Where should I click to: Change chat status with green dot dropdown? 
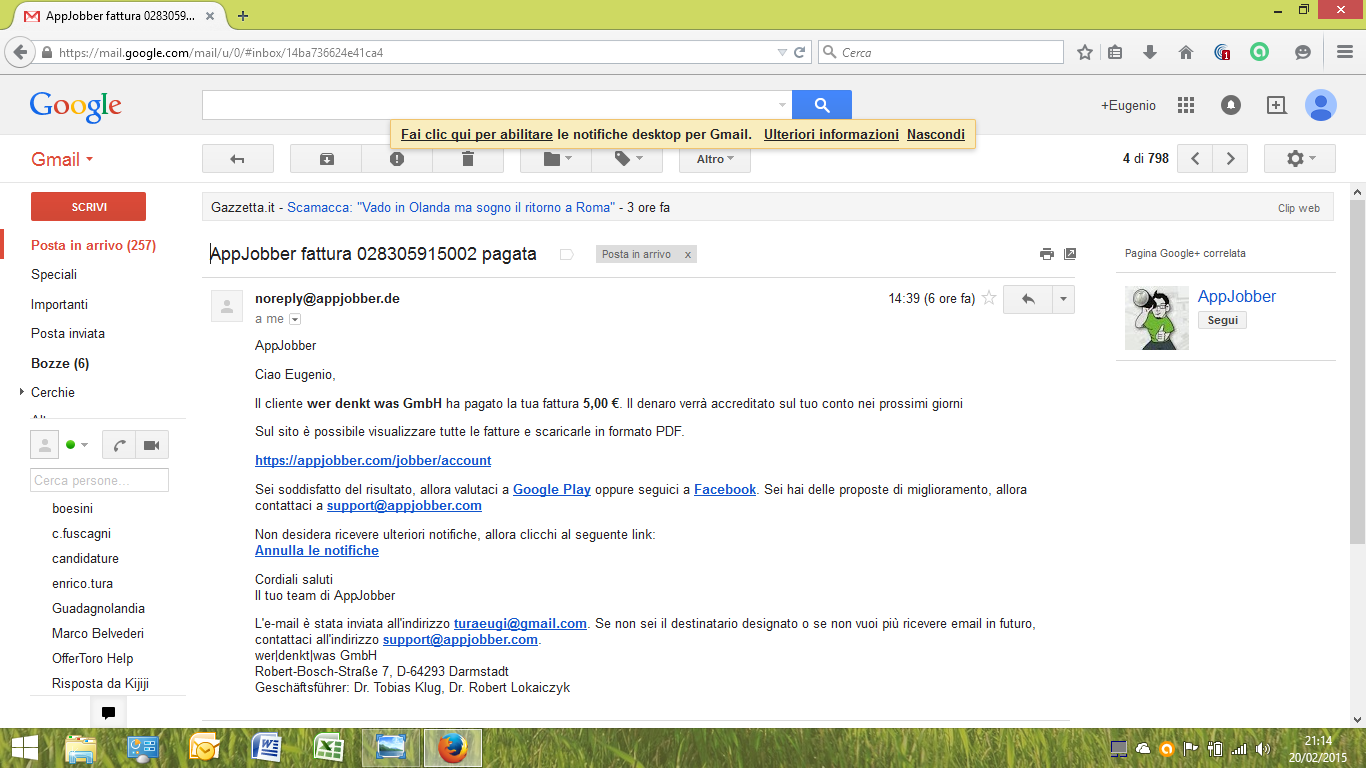[77, 445]
